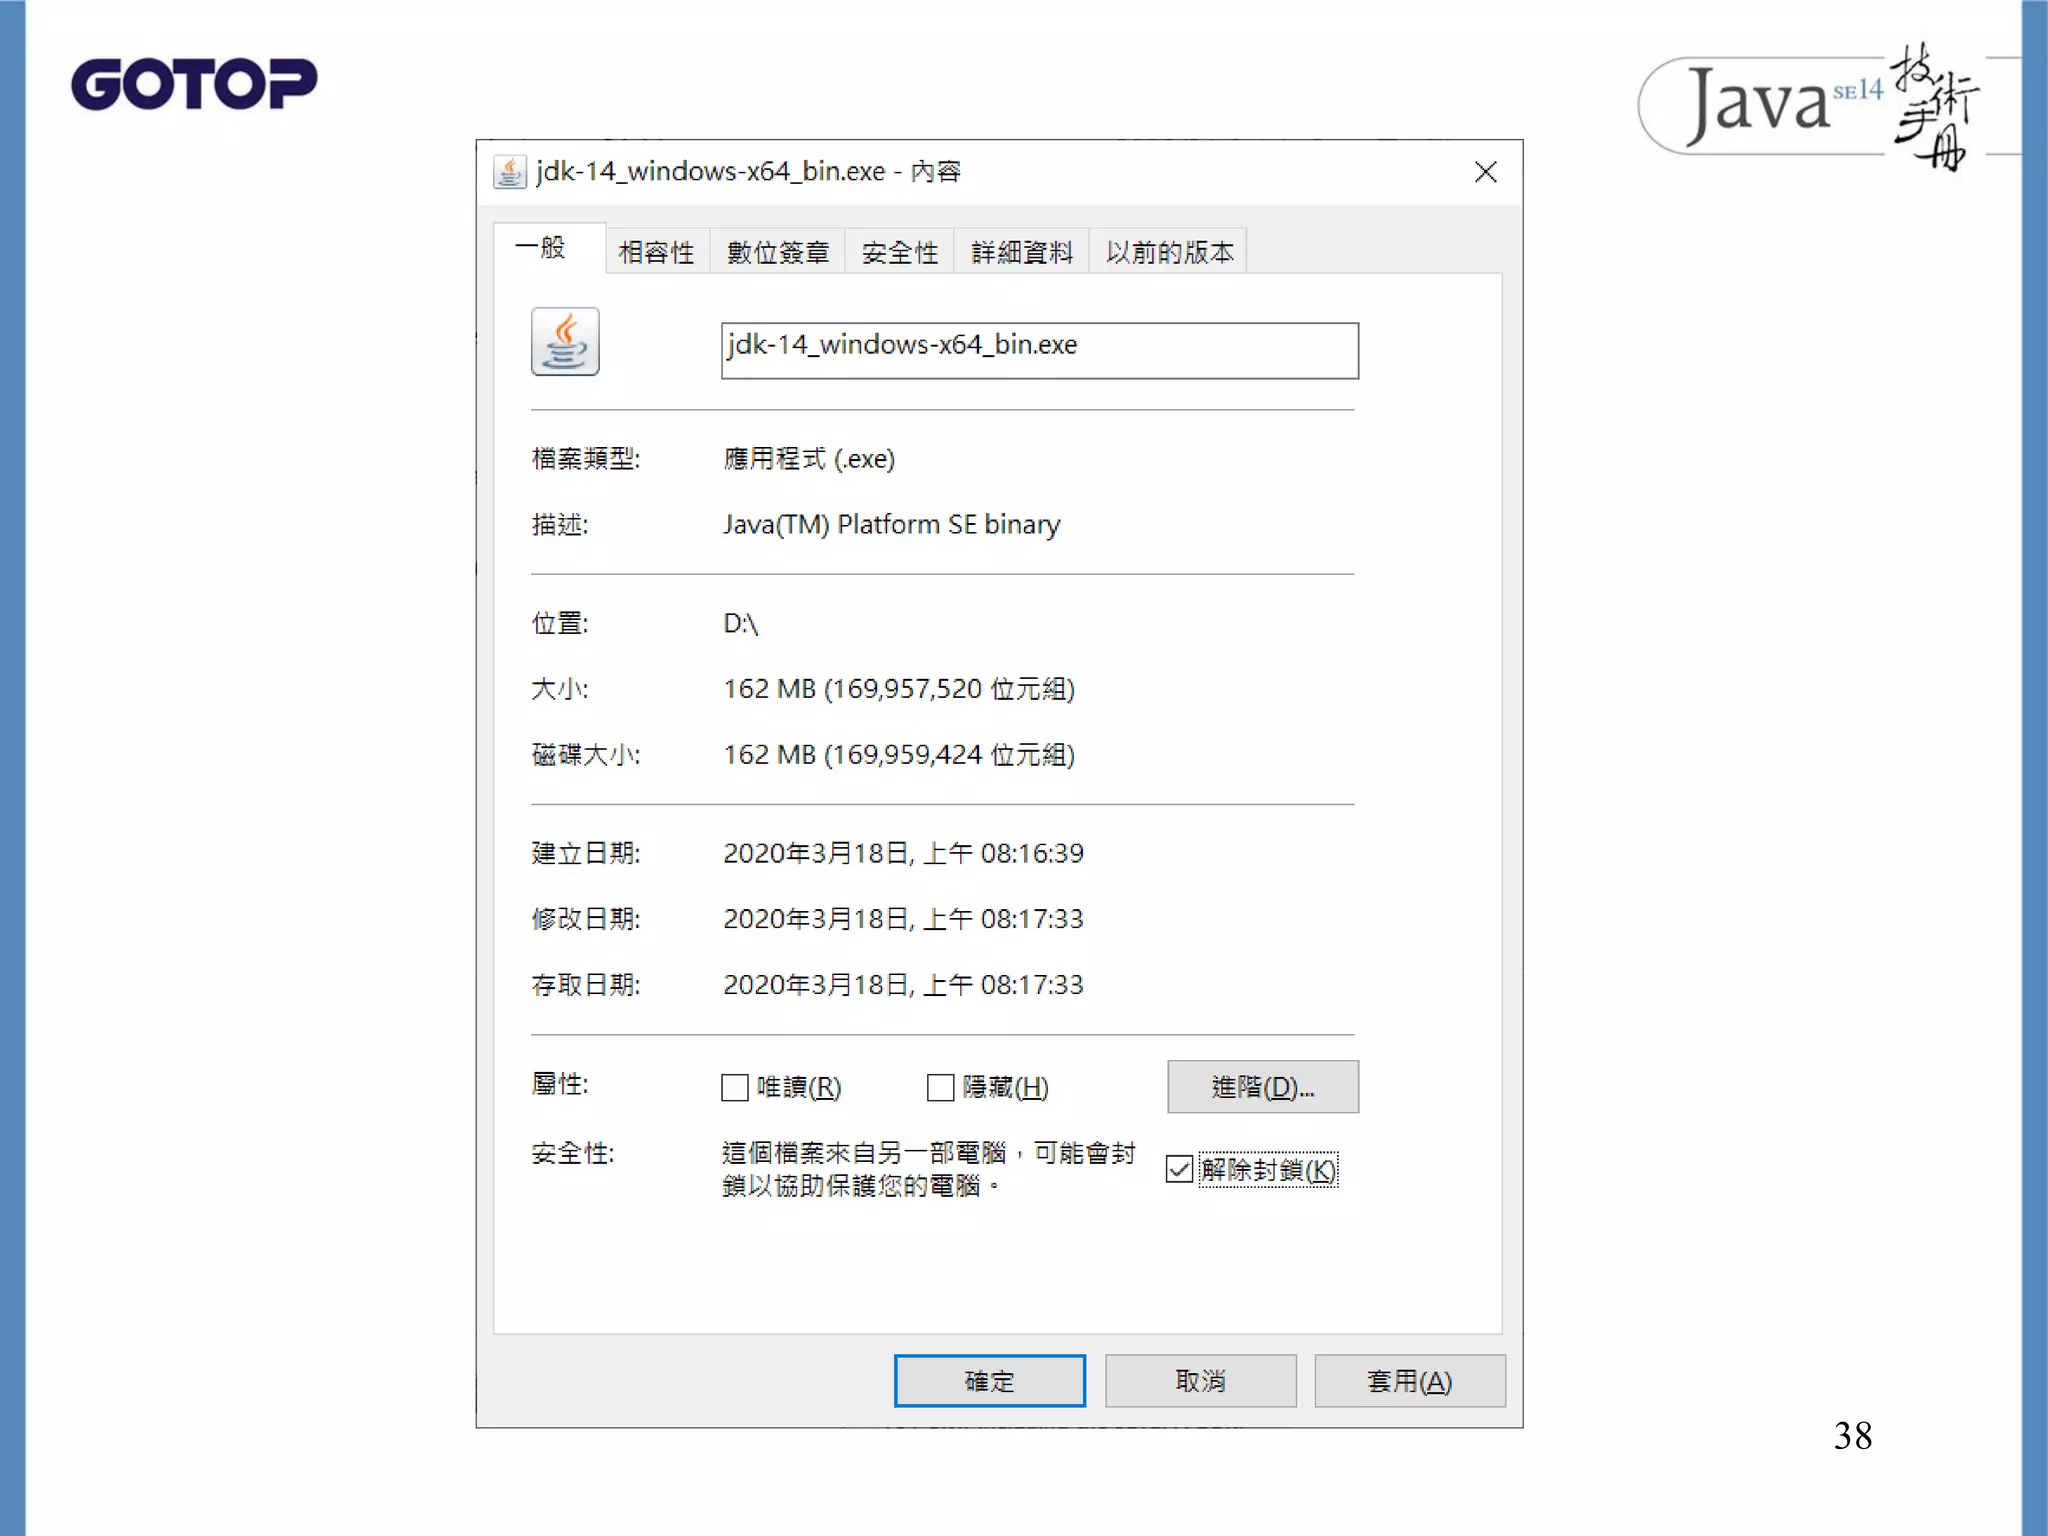Click the filename text field
The width and height of the screenshot is (2048, 1536).
[x=1039, y=350]
